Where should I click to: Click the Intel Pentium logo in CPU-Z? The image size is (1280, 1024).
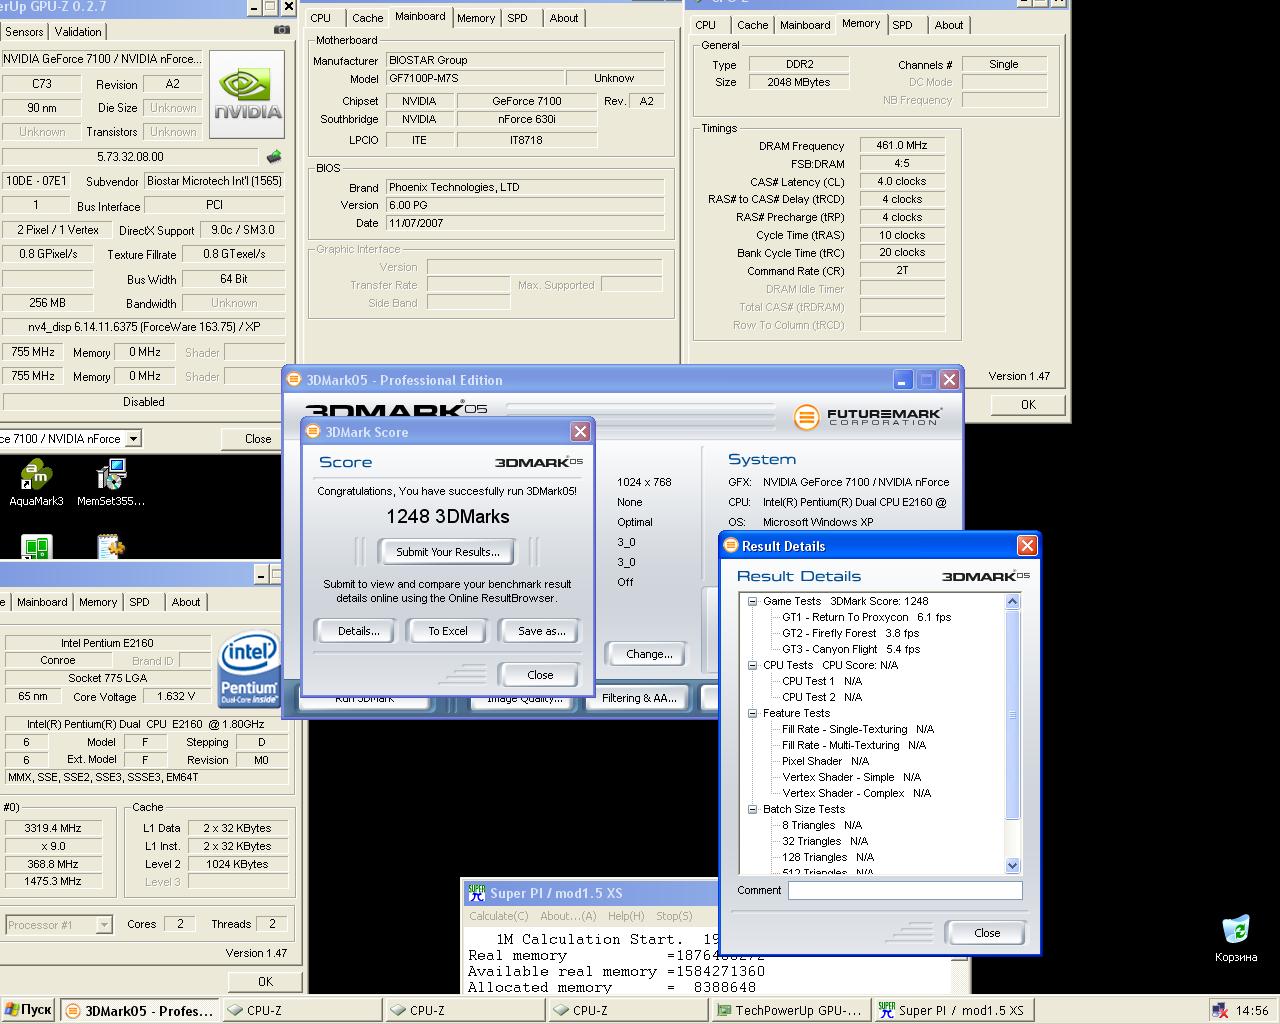[x=248, y=667]
